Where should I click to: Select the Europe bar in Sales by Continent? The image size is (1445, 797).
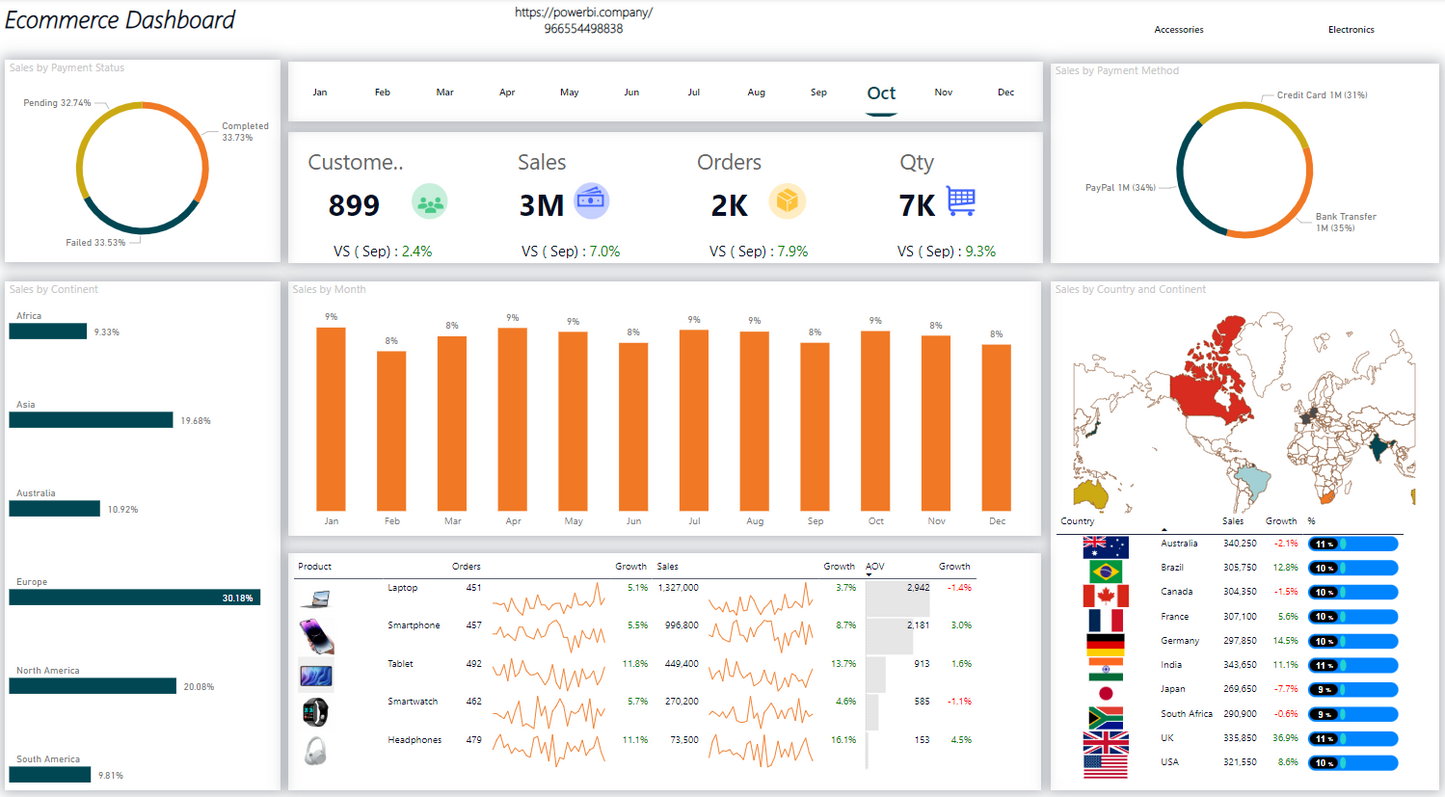tap(135, 598)
